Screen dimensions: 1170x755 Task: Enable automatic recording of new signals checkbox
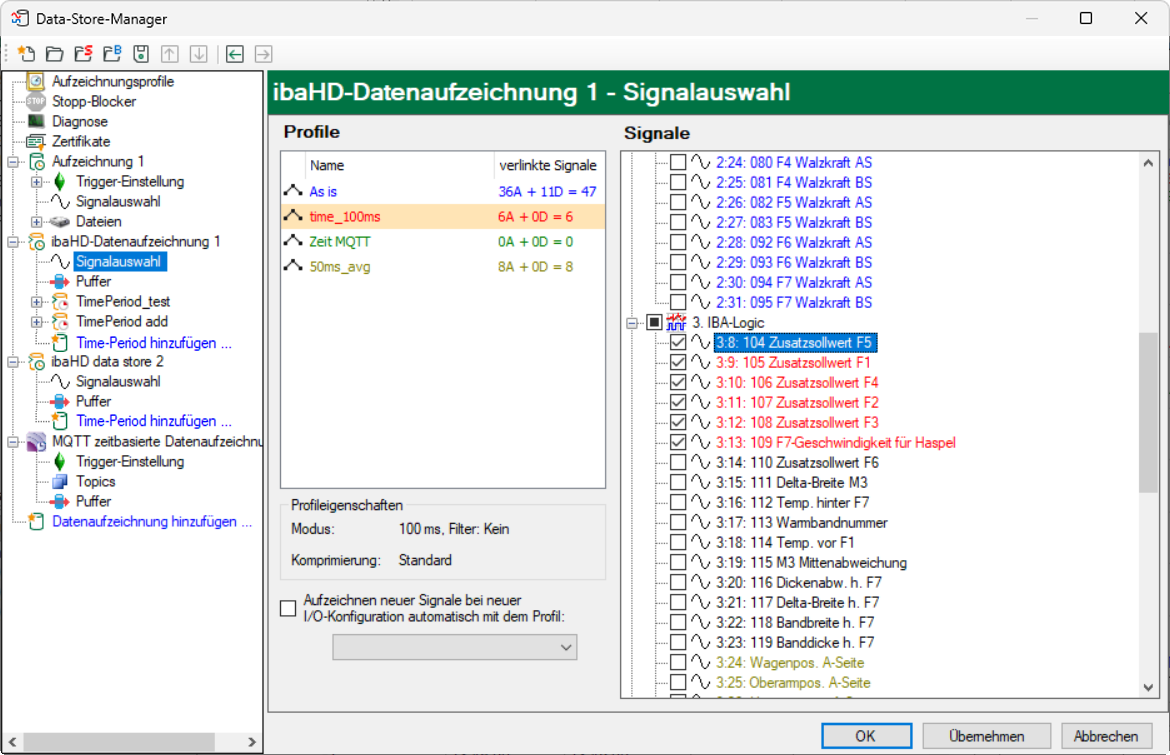(289, 608)
